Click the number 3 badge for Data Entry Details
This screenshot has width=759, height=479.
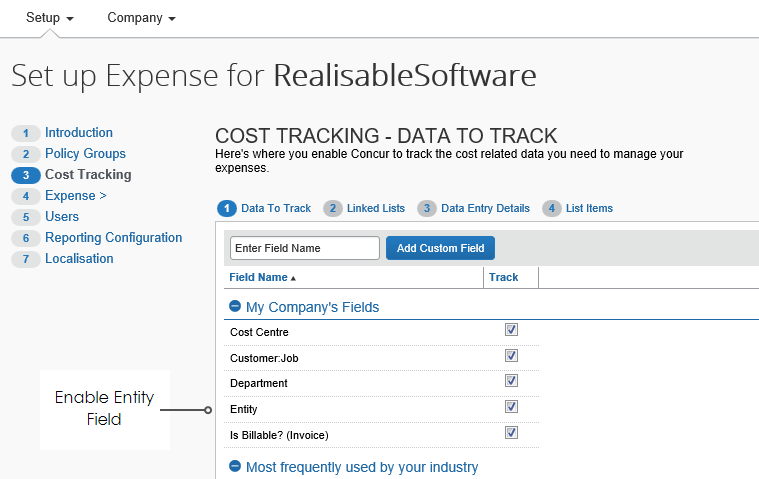(426, 209)
